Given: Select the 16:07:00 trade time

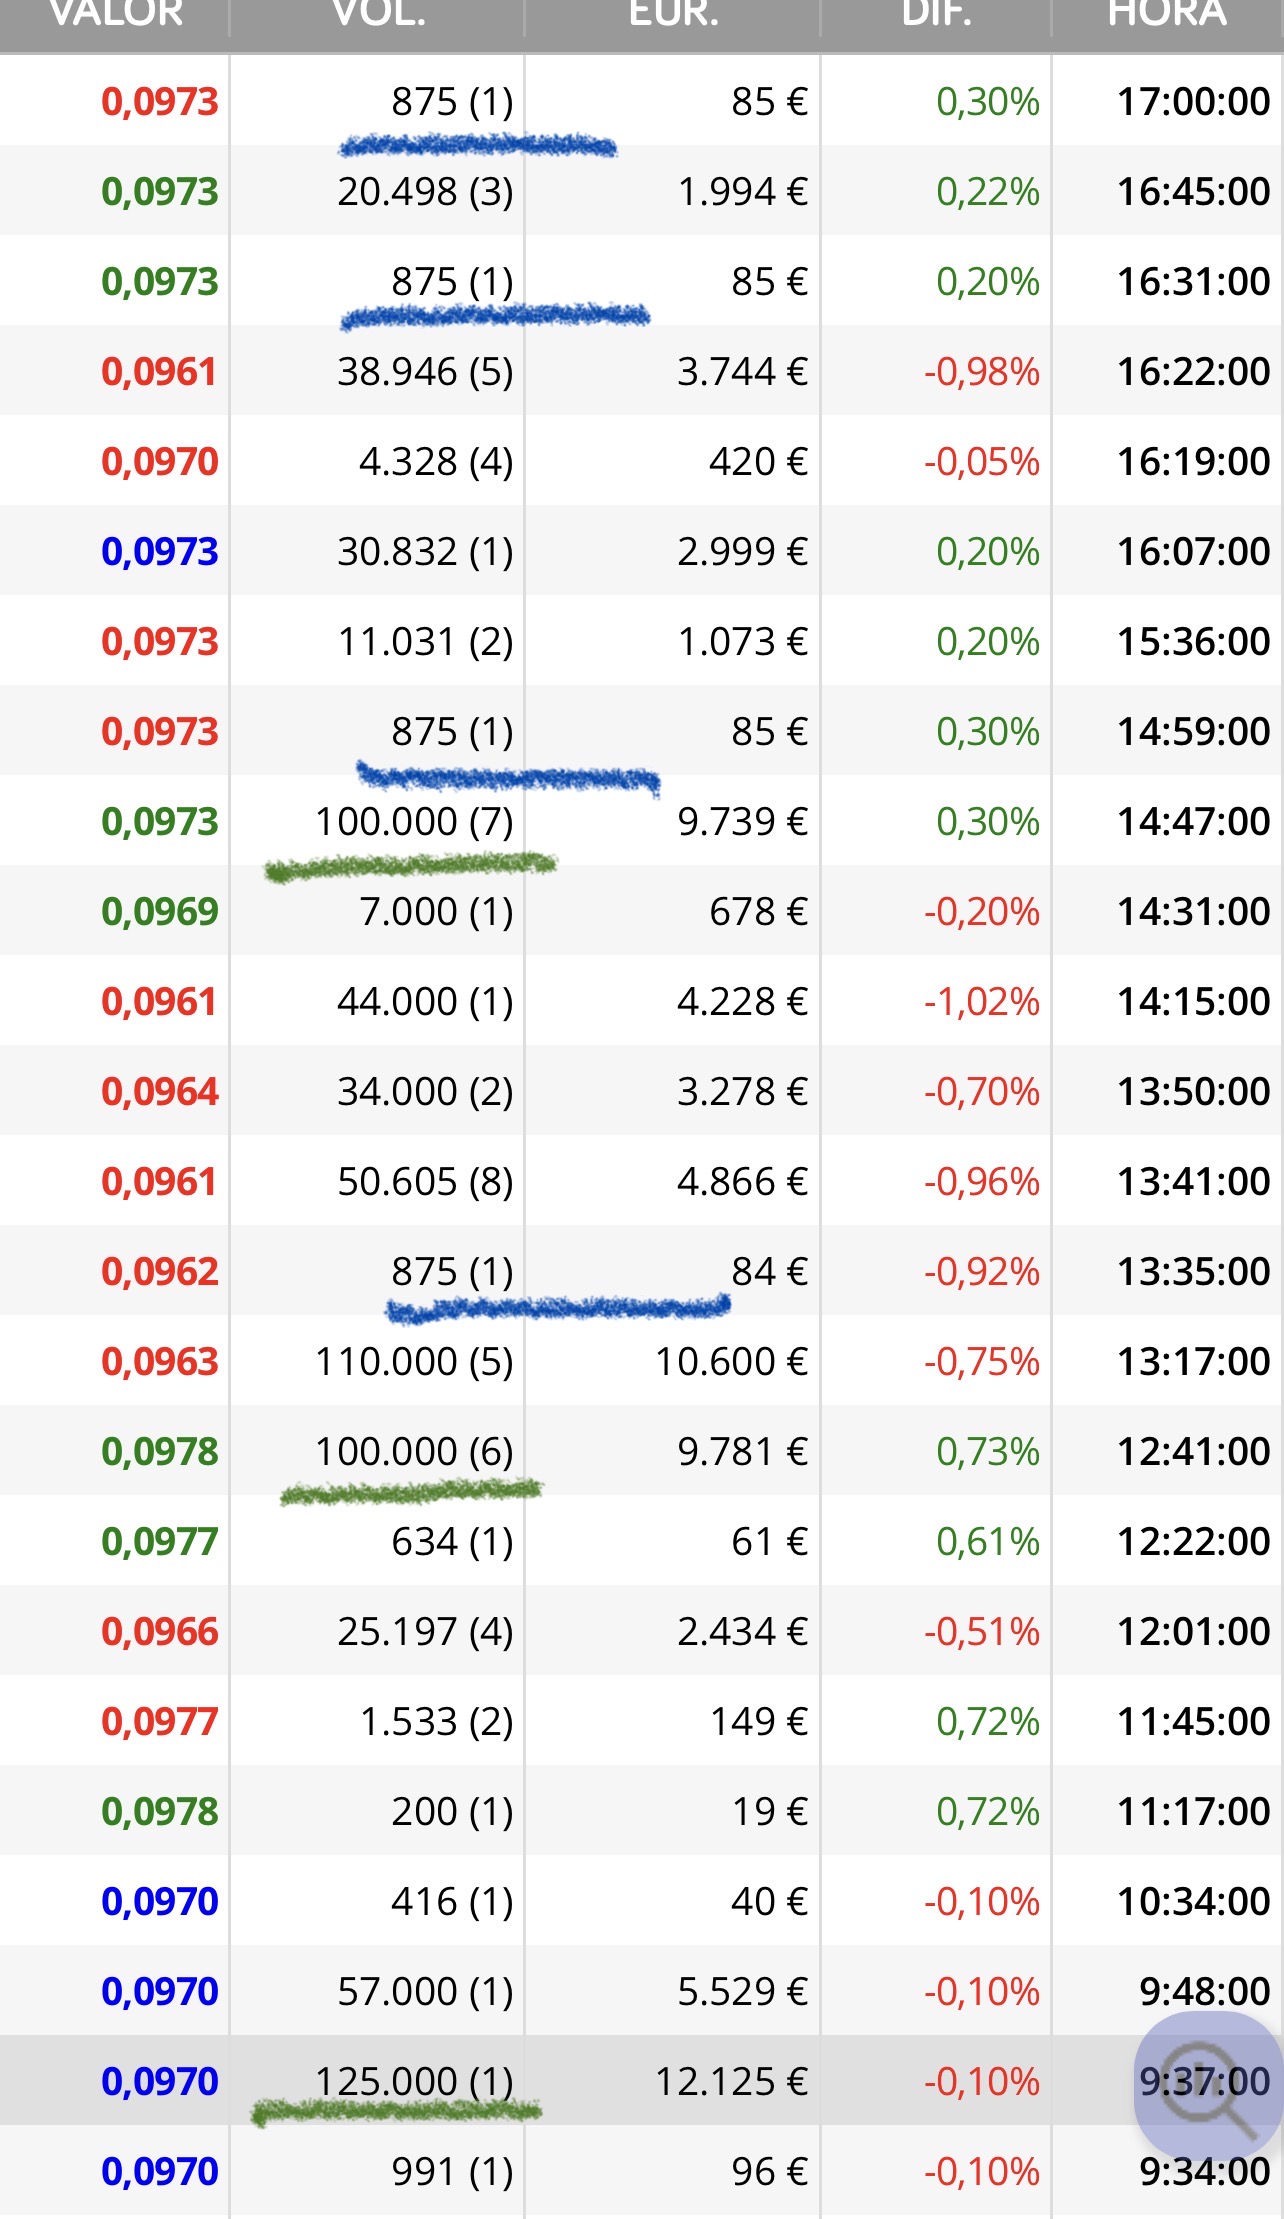Looking at the screenshot, I should point(1193,552).
